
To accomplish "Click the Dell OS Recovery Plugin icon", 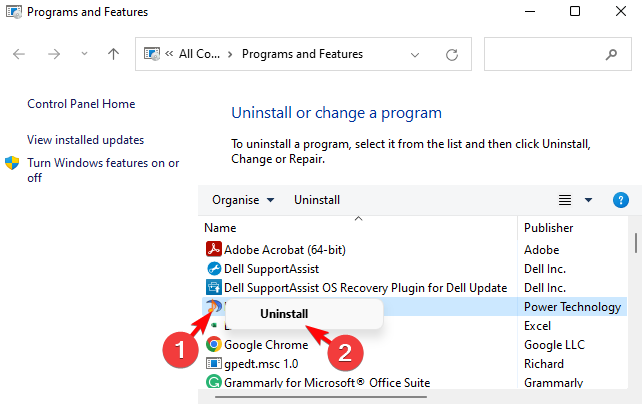I will click(x=213, y=288).
